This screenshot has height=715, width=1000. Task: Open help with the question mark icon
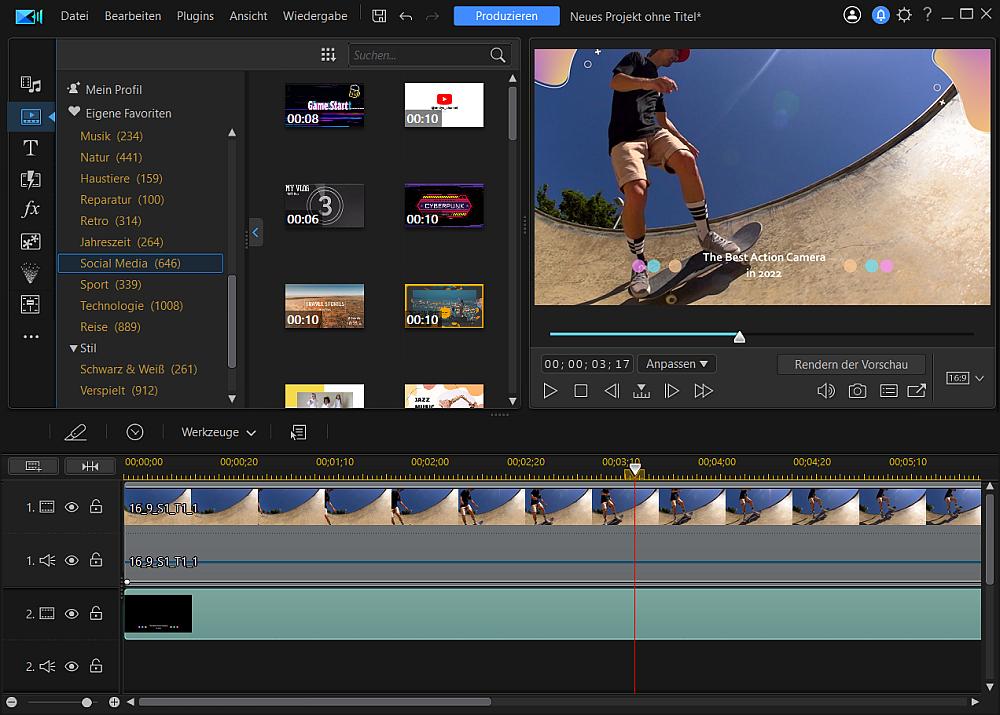(927, 15)
